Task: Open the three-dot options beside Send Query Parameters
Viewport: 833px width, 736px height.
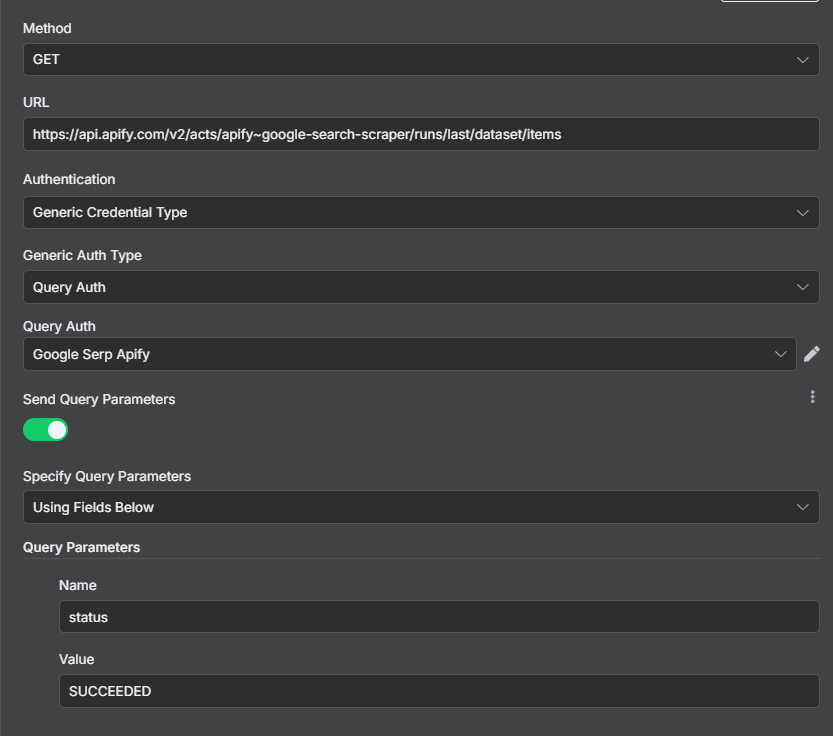Action: [x=812, y=397]
